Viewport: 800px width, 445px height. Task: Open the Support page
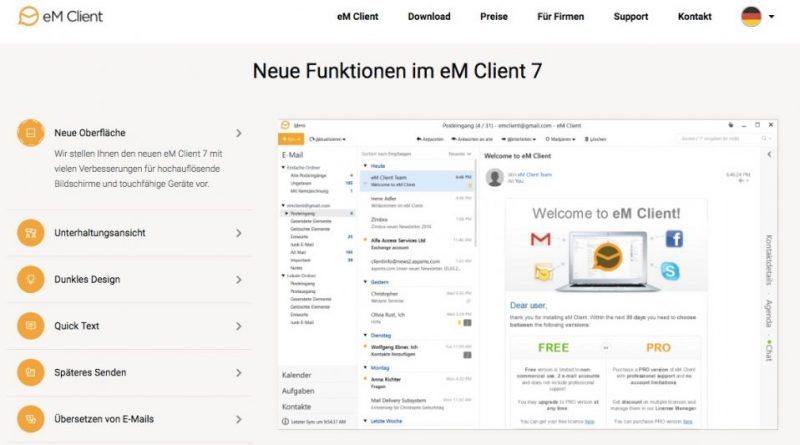pyautogui.click(x=631, y=16)
